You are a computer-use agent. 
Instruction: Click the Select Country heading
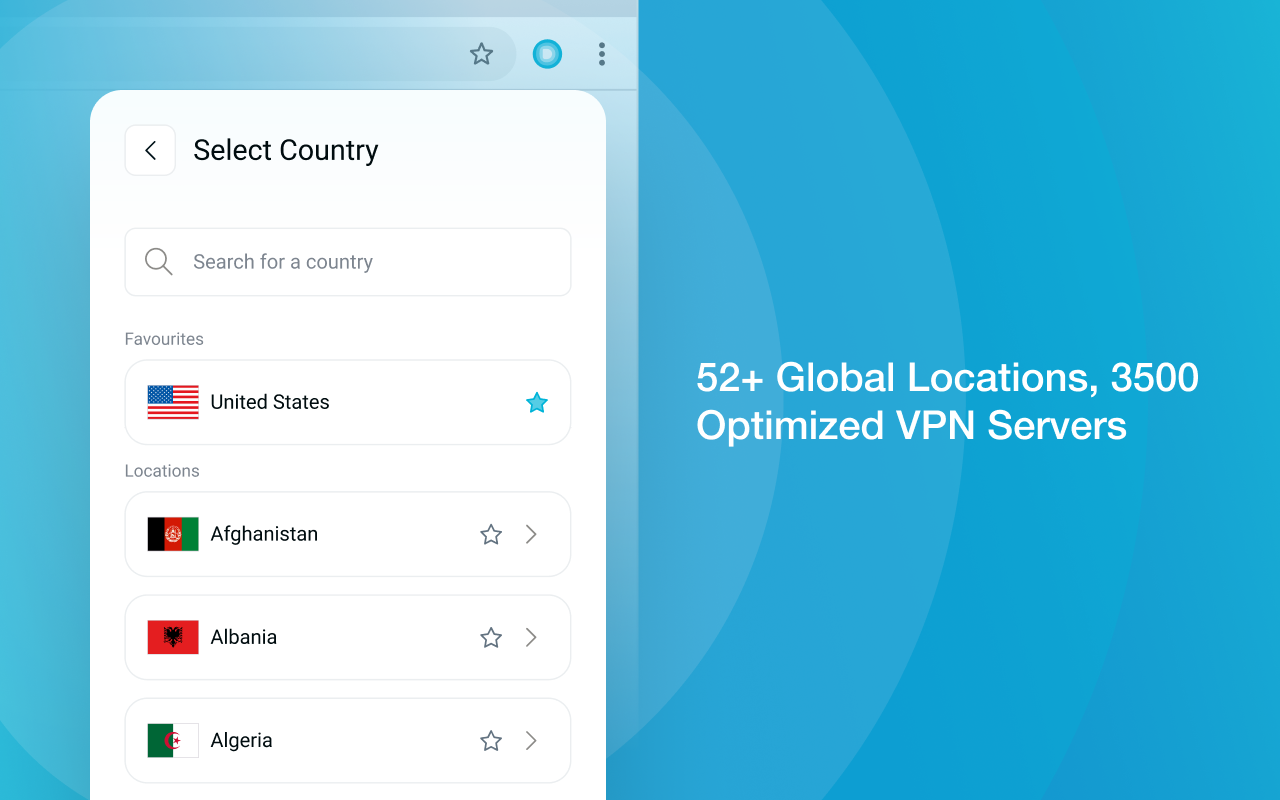point(286,150)
